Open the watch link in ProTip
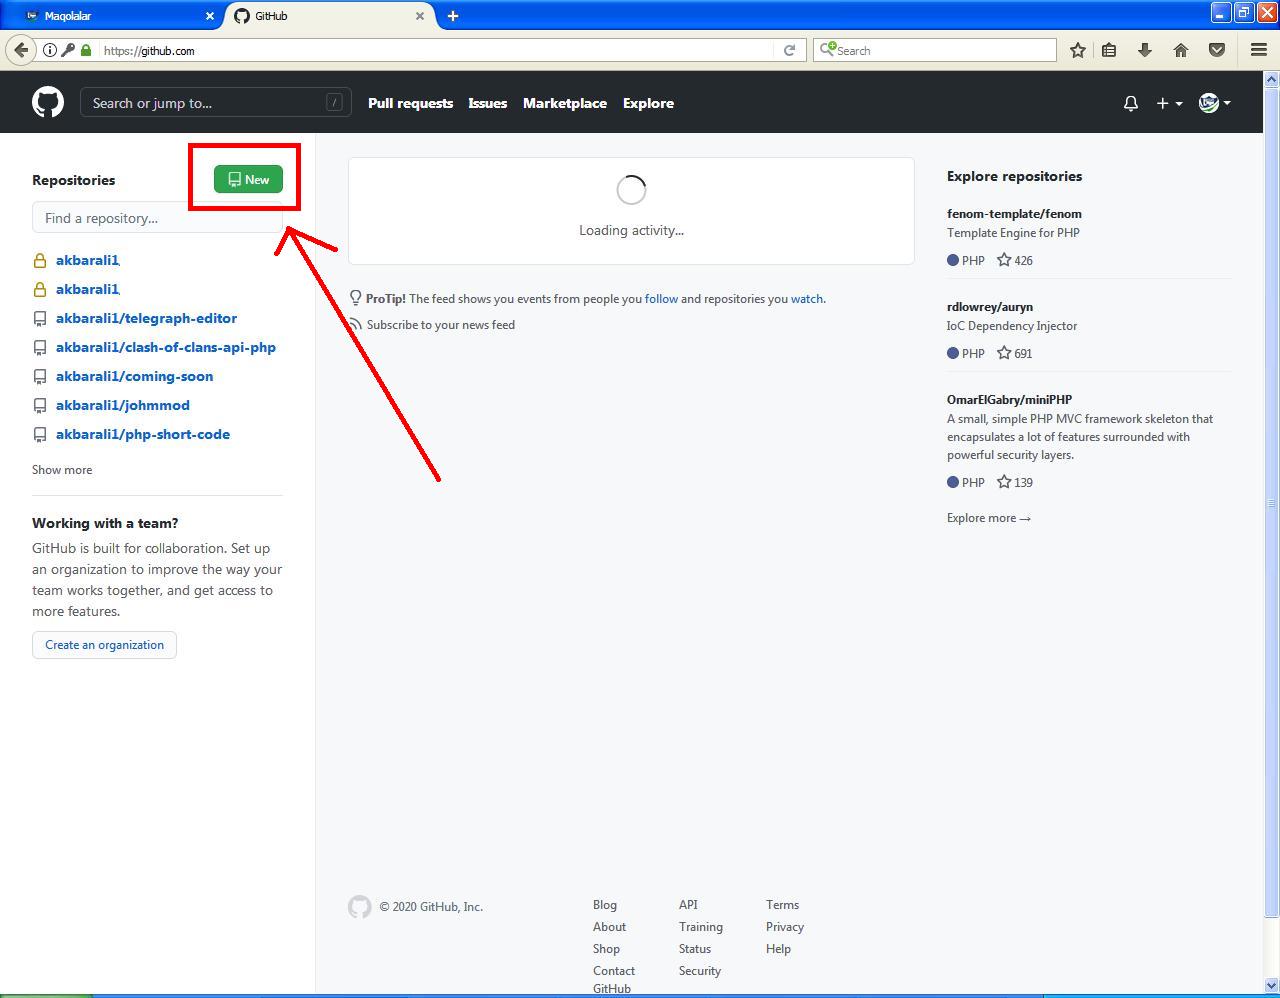 pyautogui.click(x=807, y=299)
